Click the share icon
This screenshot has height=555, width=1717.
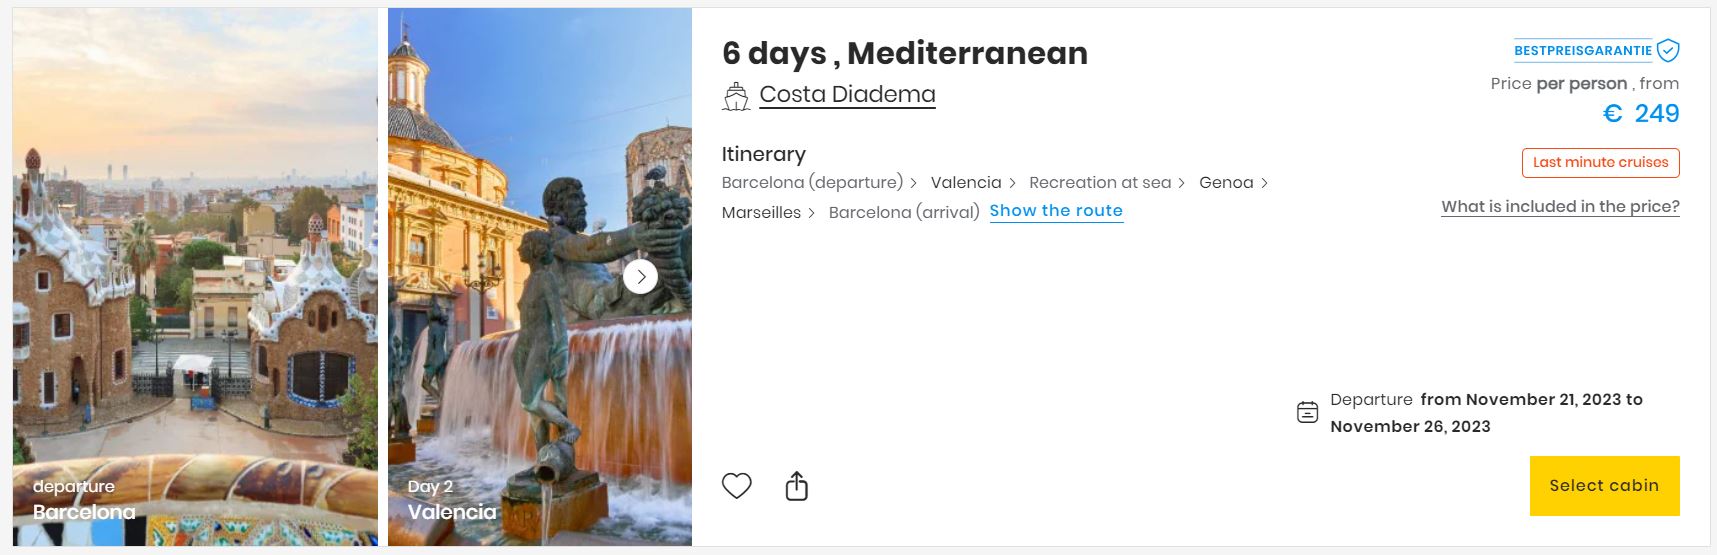(x=796, y=486)
